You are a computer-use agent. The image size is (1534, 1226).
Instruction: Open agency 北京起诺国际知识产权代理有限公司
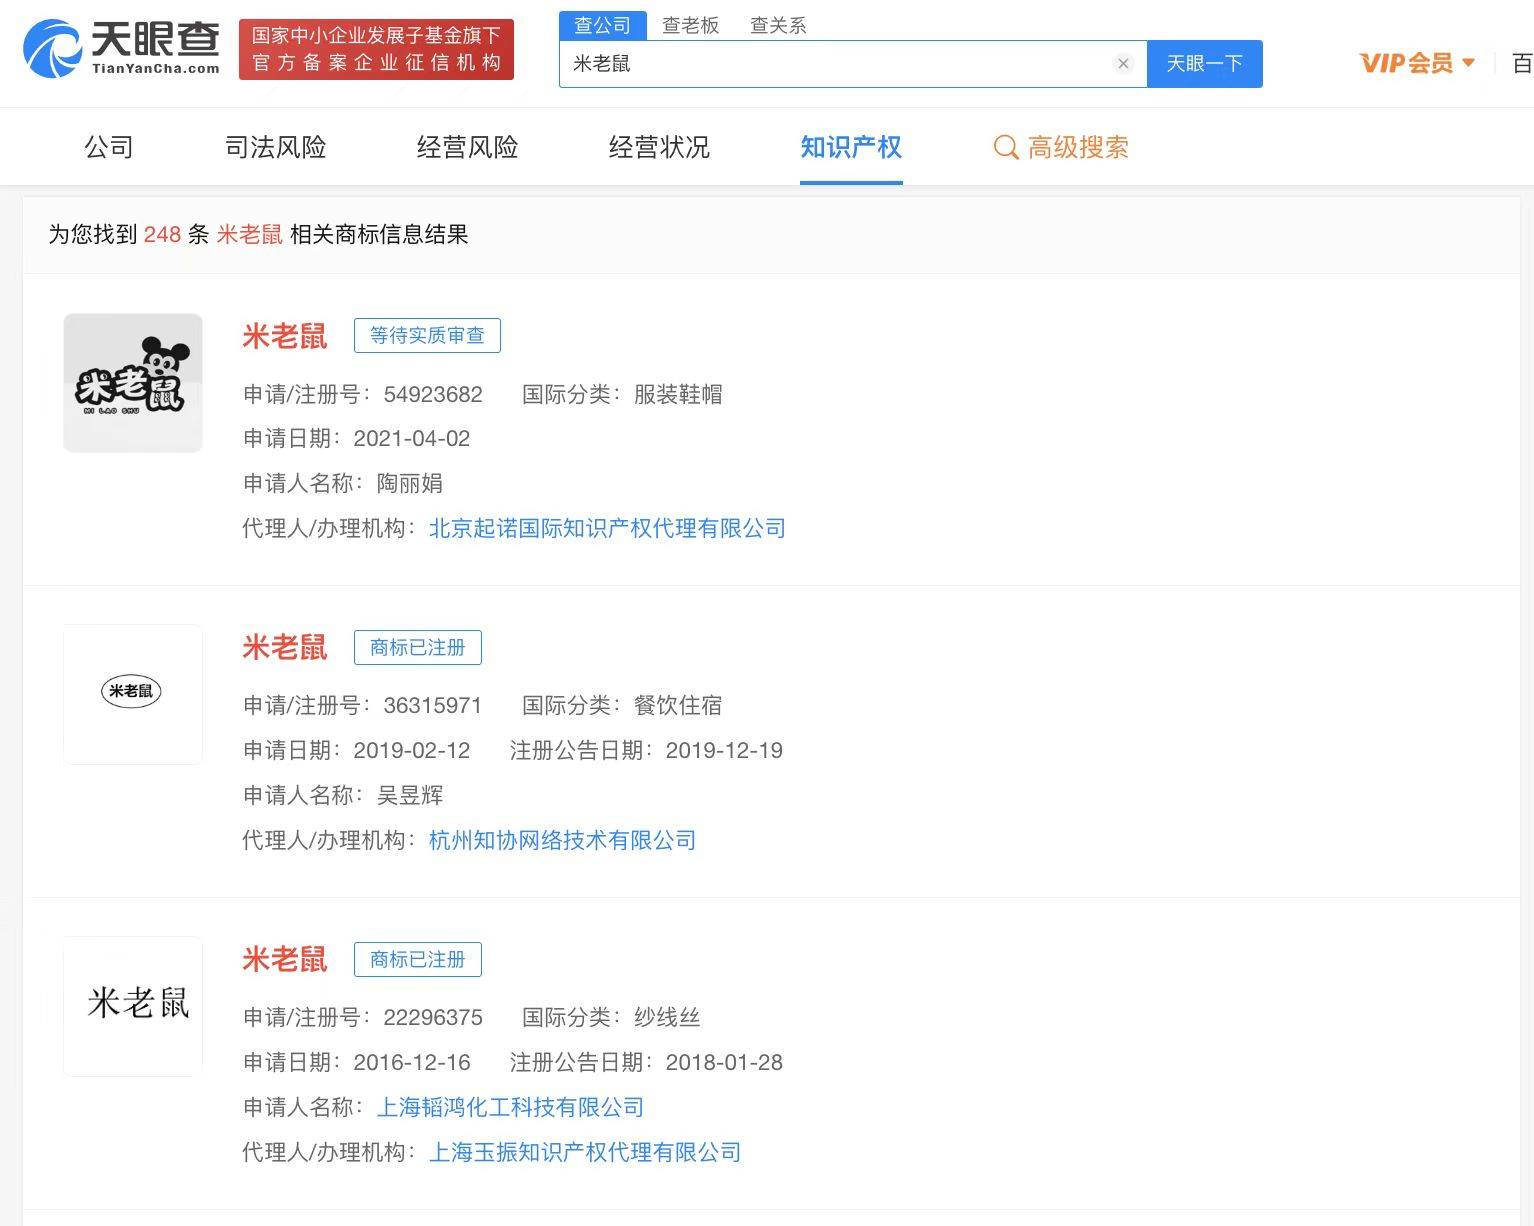click(607, 528)
